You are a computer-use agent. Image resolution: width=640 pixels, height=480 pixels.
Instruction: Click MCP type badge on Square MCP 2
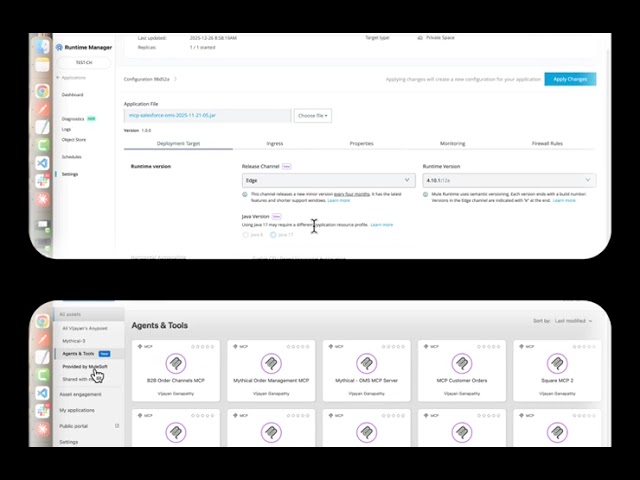coord(526,347)
